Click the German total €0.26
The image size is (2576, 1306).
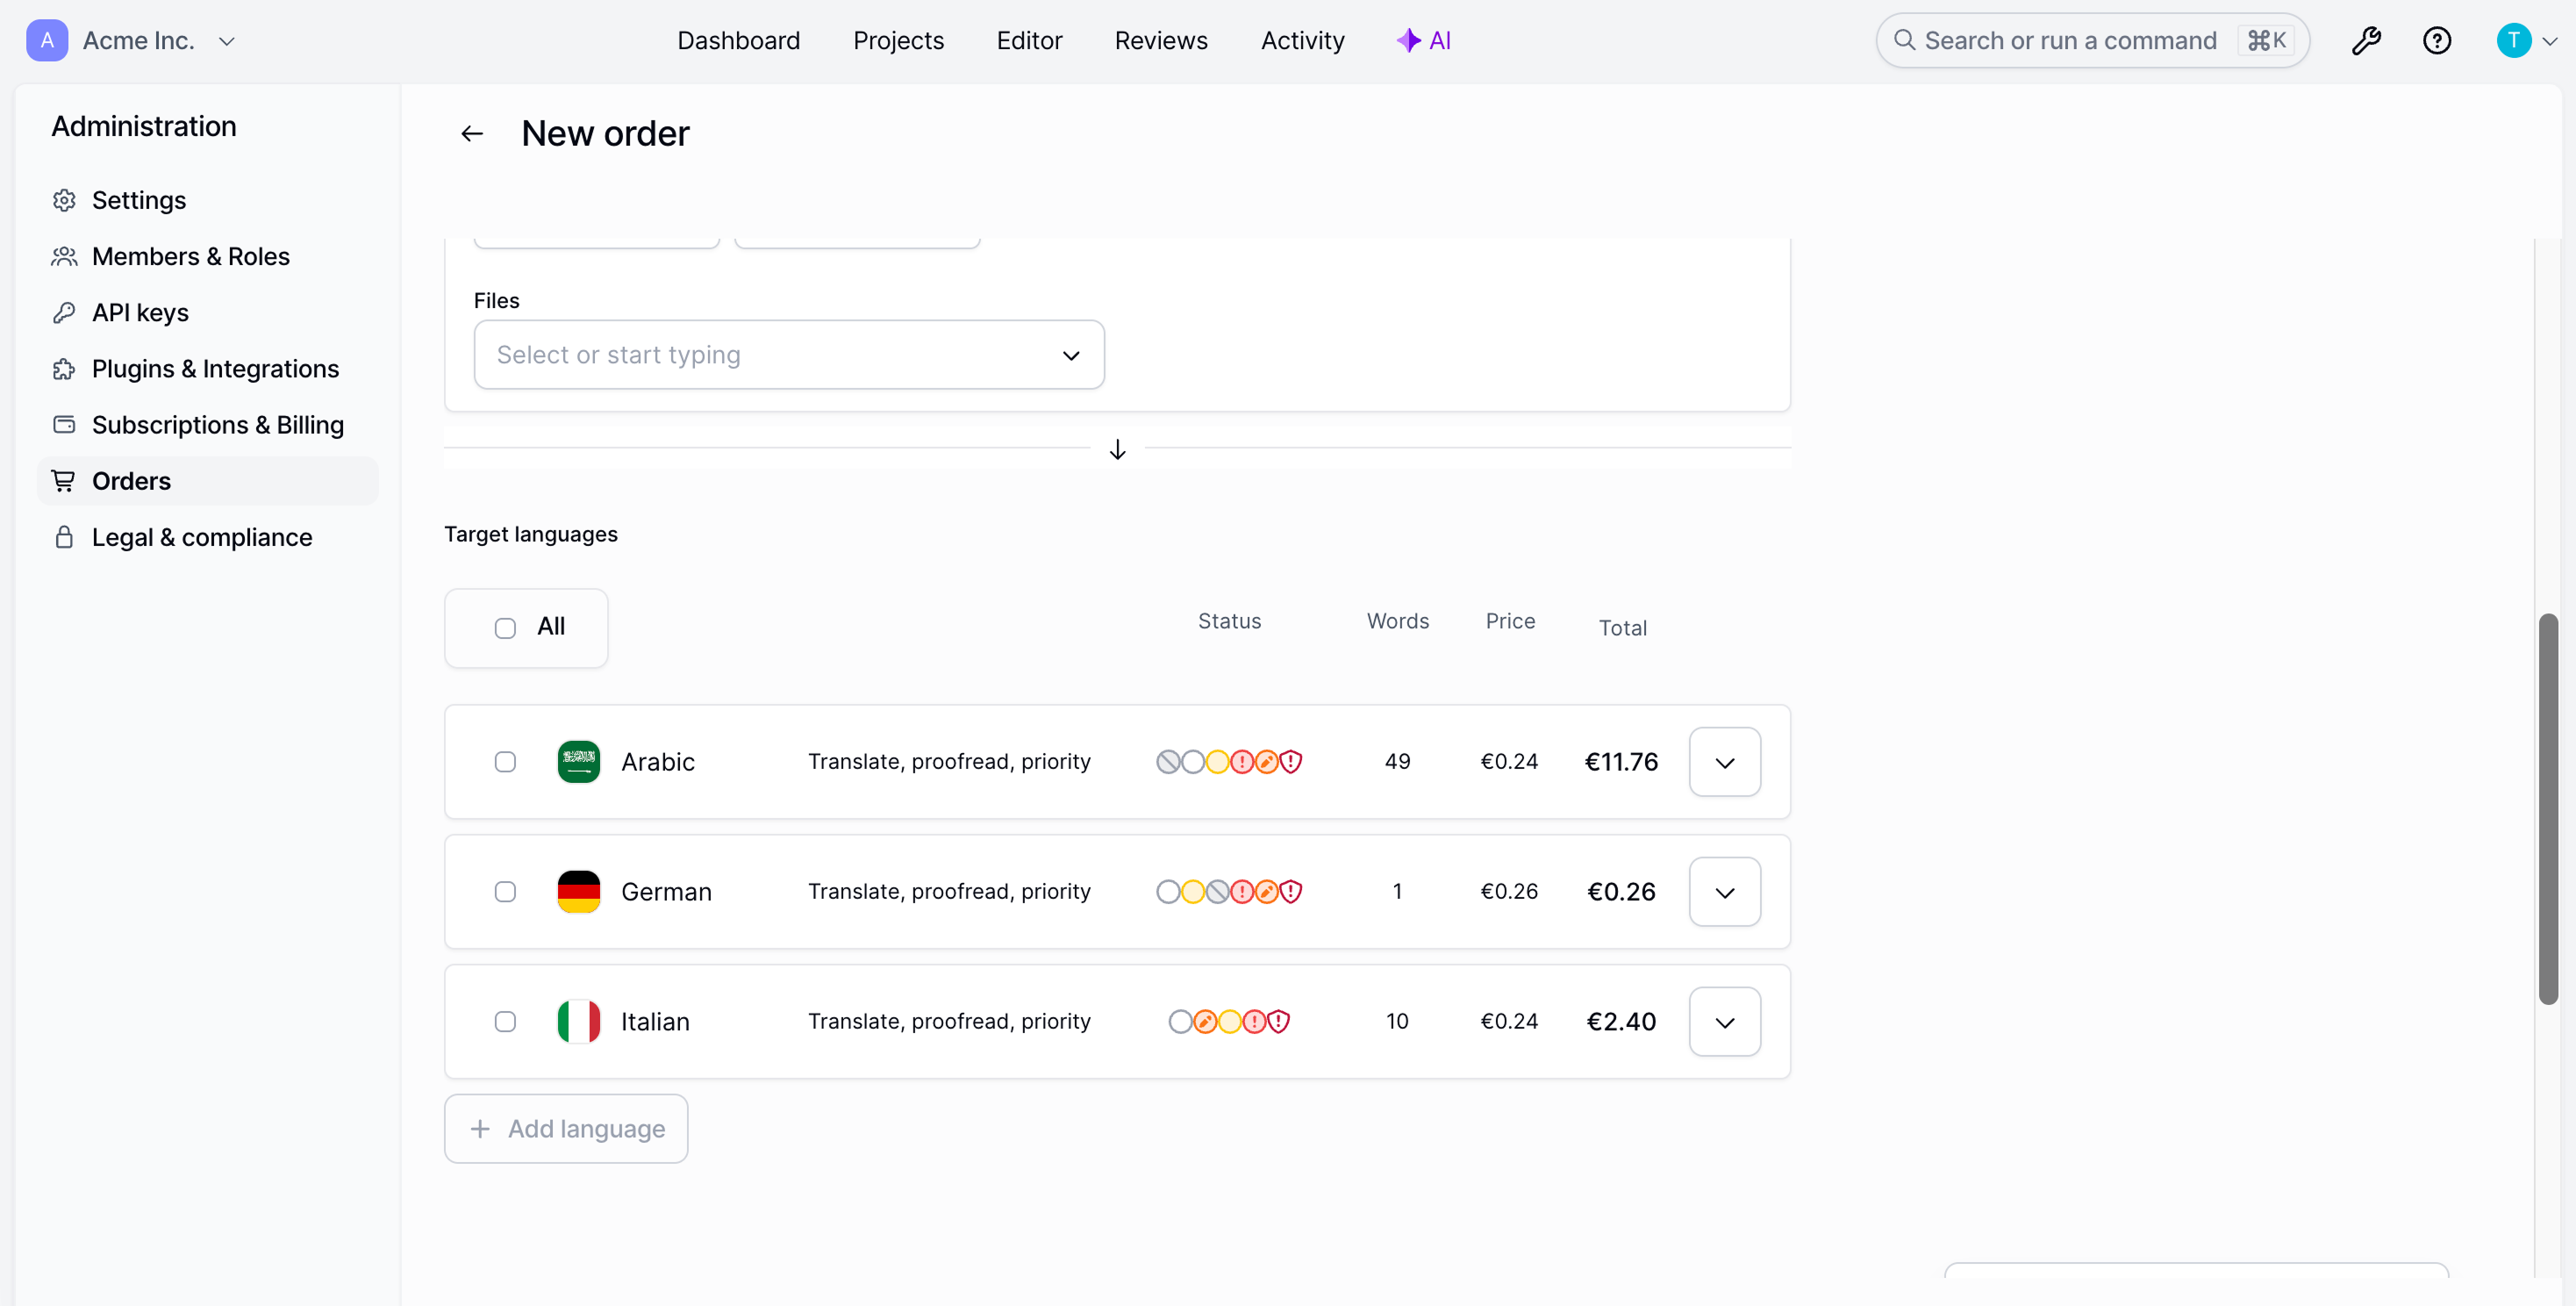click(1621, 892)
